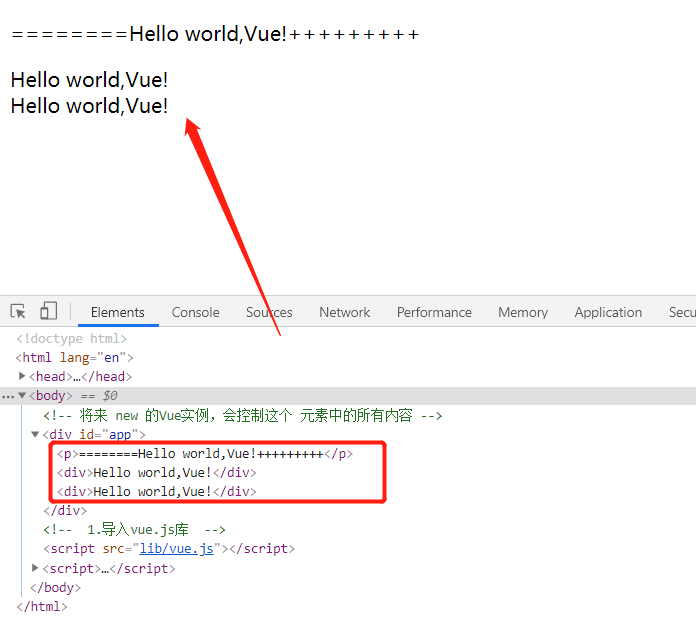Expand the head element node

(22, 376)
